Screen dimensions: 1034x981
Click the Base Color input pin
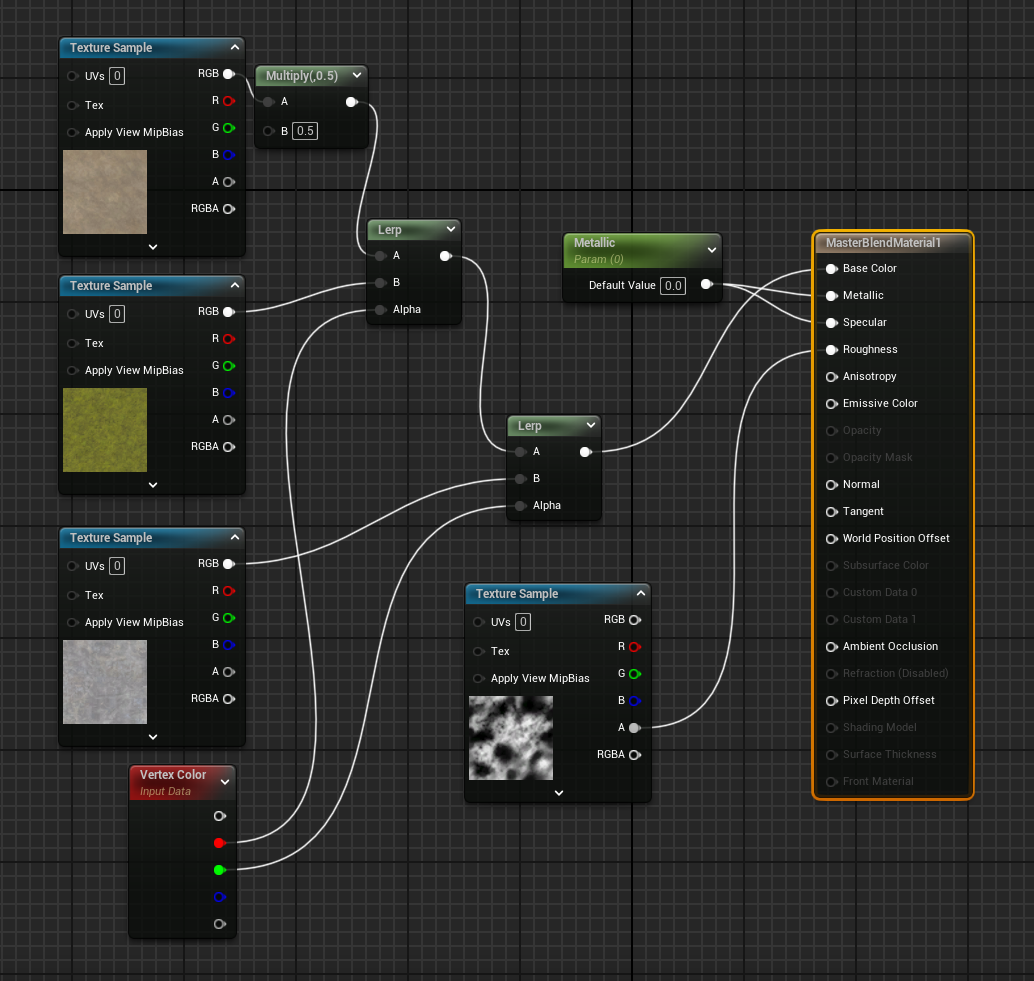[831, 269]
